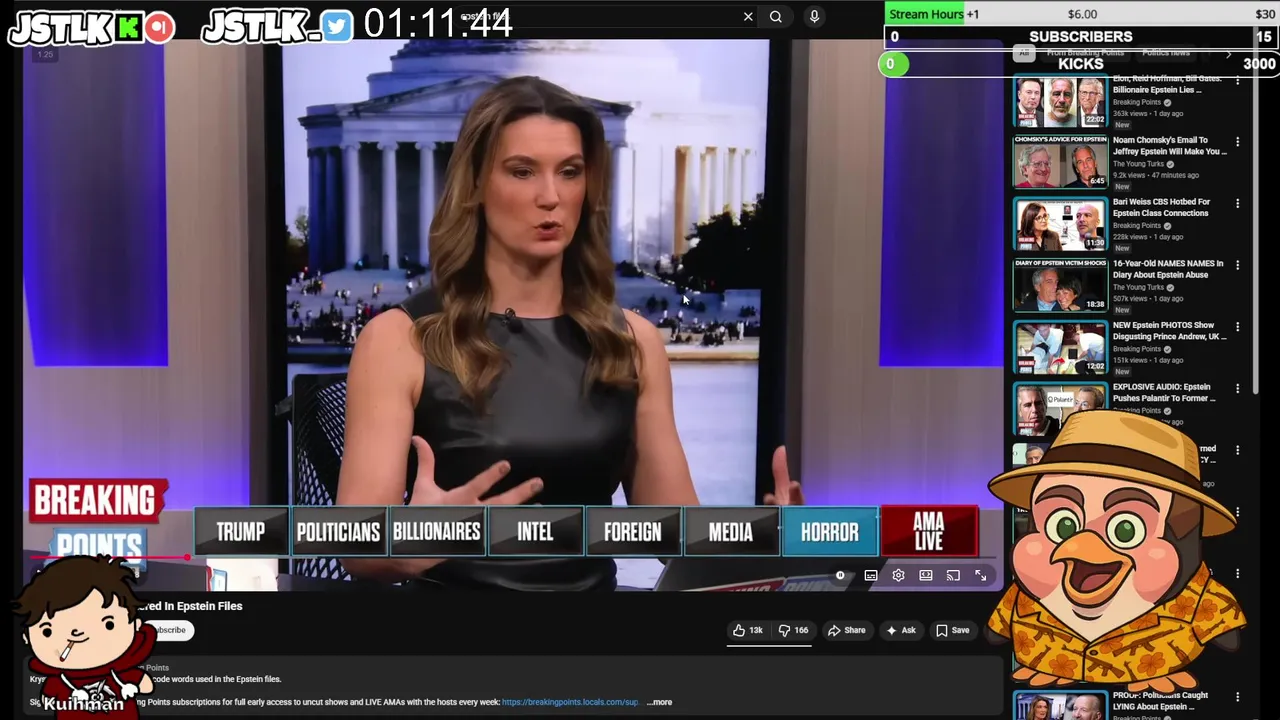The height and width of the screenshot is (720, 1280).
Task: Like the video with 13k thumbs up
Action: coord(747,630)
